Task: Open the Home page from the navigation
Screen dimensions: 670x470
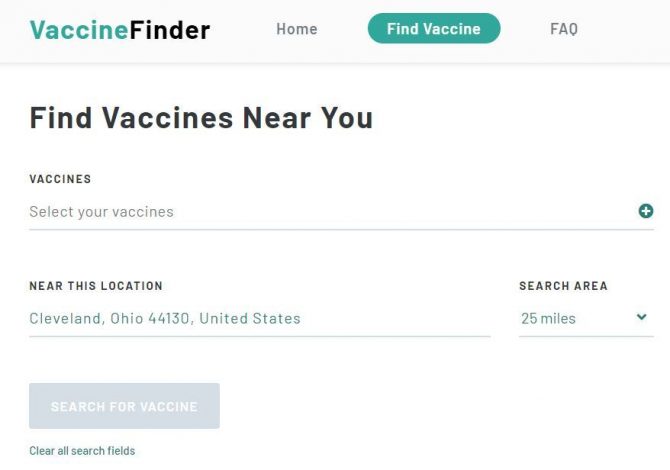Action: pyautogui.click(x=297, y=29)
